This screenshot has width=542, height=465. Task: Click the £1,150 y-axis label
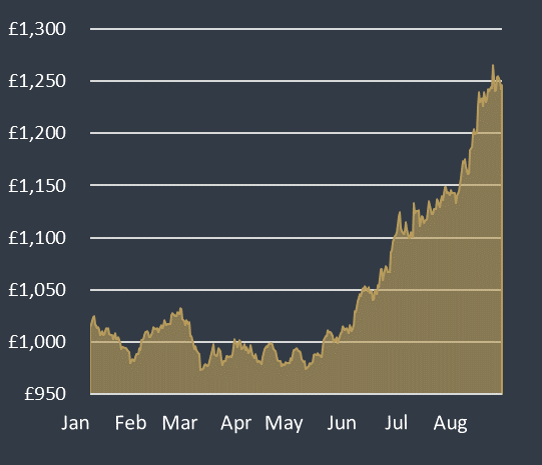[37, 186]
